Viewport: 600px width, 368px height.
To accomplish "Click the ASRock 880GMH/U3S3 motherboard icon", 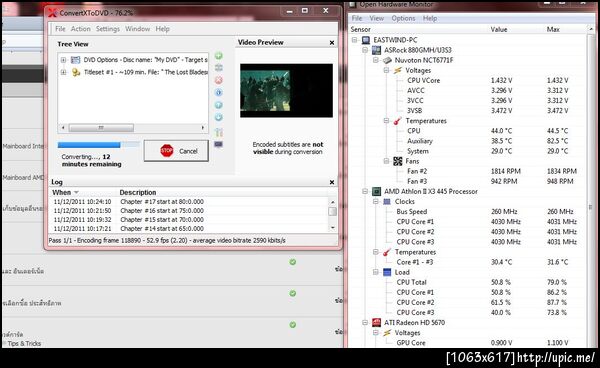I will [377, 50].
